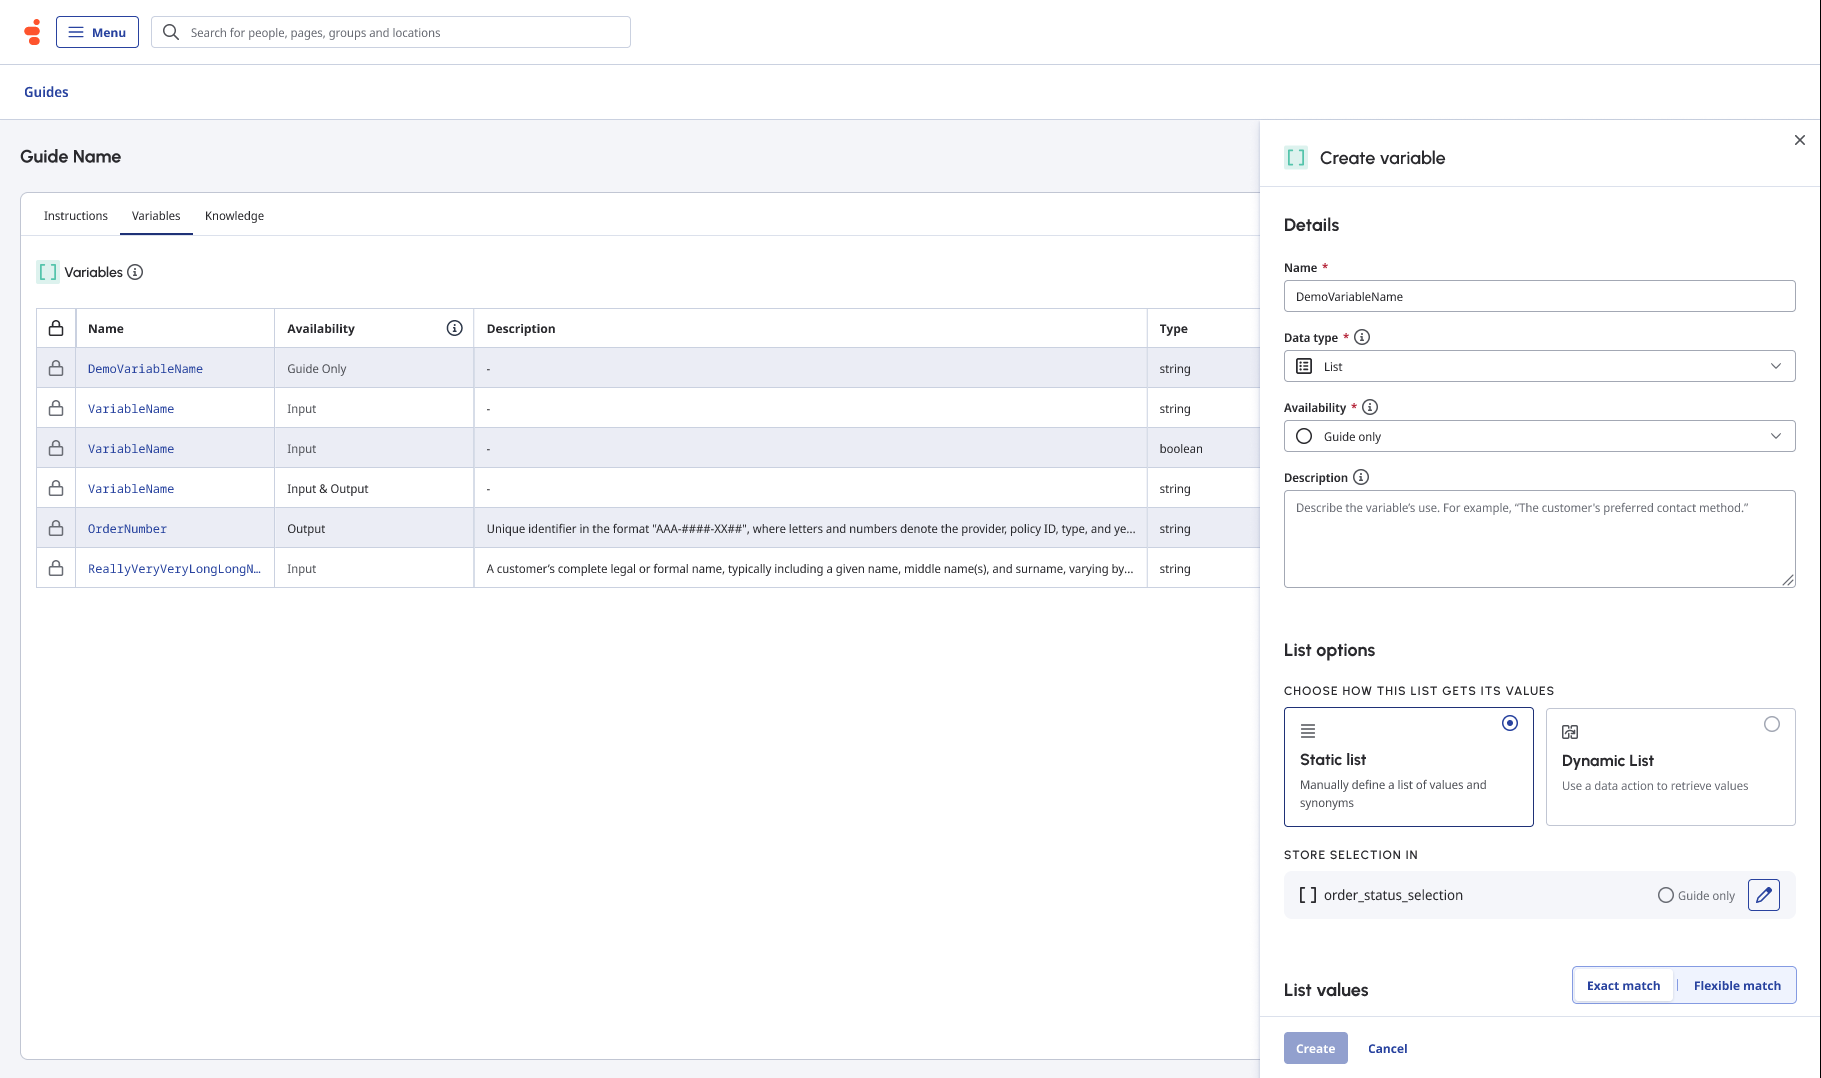Click the info icon beside the Availability field label
The width and height of the screenshot is (1821, 1078).
(x=1370, y=407)
